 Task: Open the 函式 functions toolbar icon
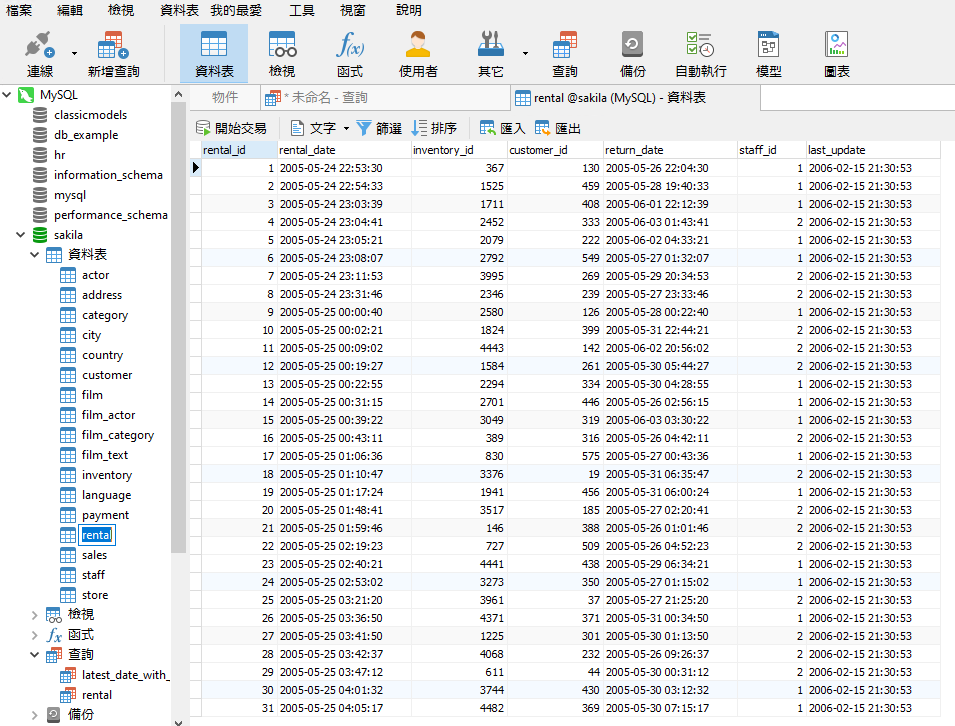(350, 54)
